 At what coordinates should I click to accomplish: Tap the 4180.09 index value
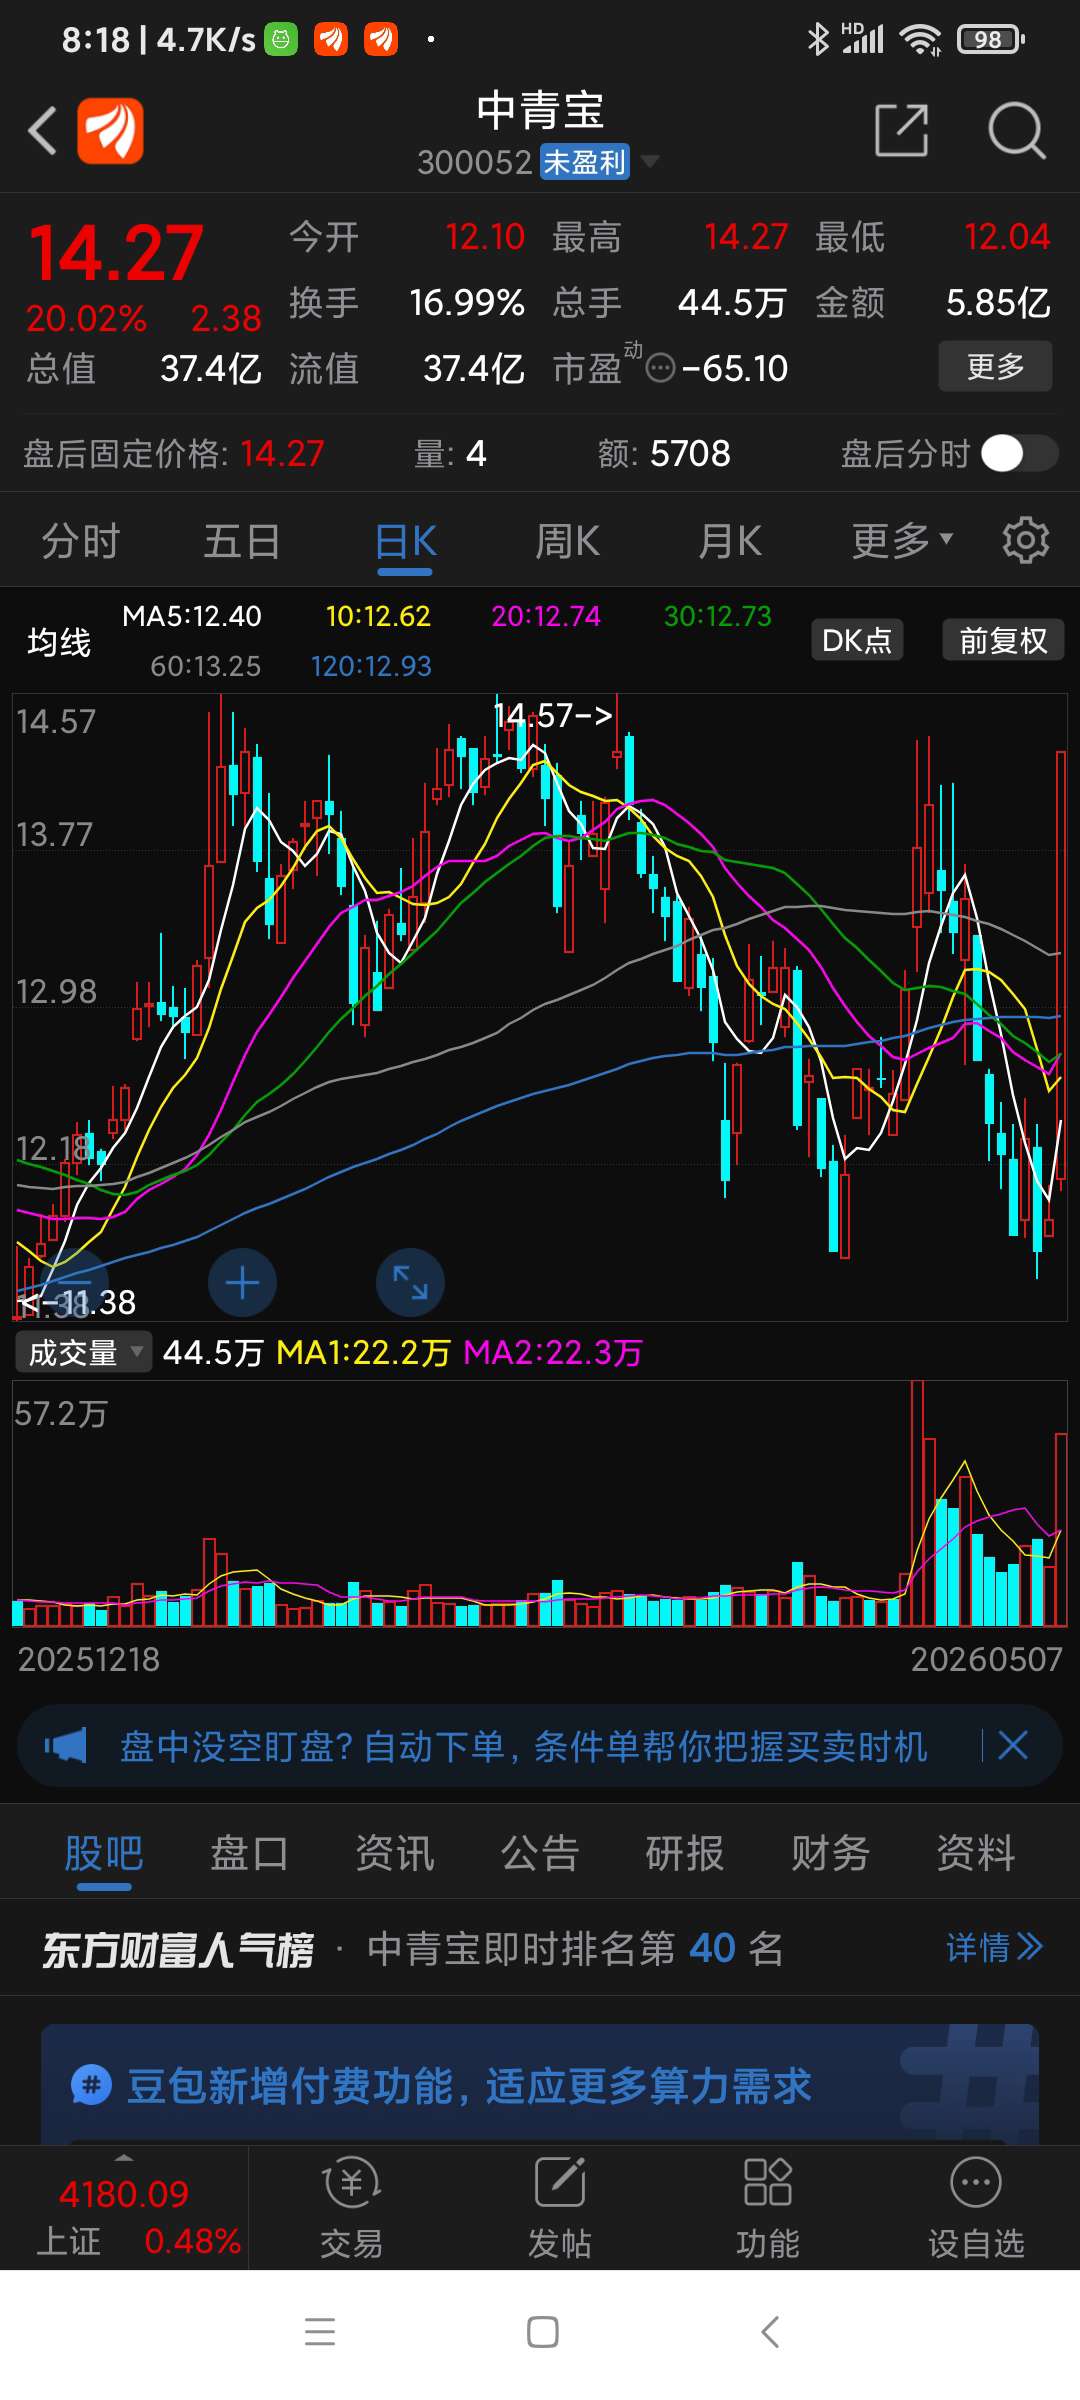click(x=123, y=2194)
